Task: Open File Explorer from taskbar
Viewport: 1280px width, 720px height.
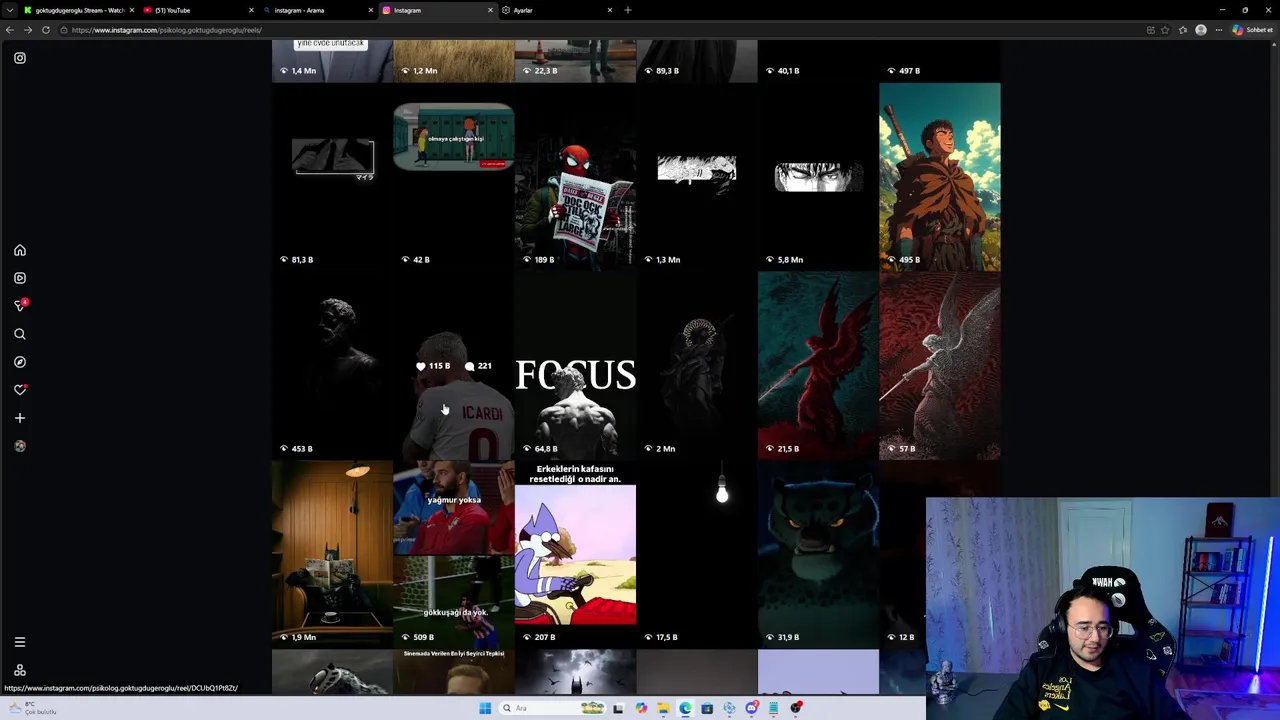Action: 663,708
